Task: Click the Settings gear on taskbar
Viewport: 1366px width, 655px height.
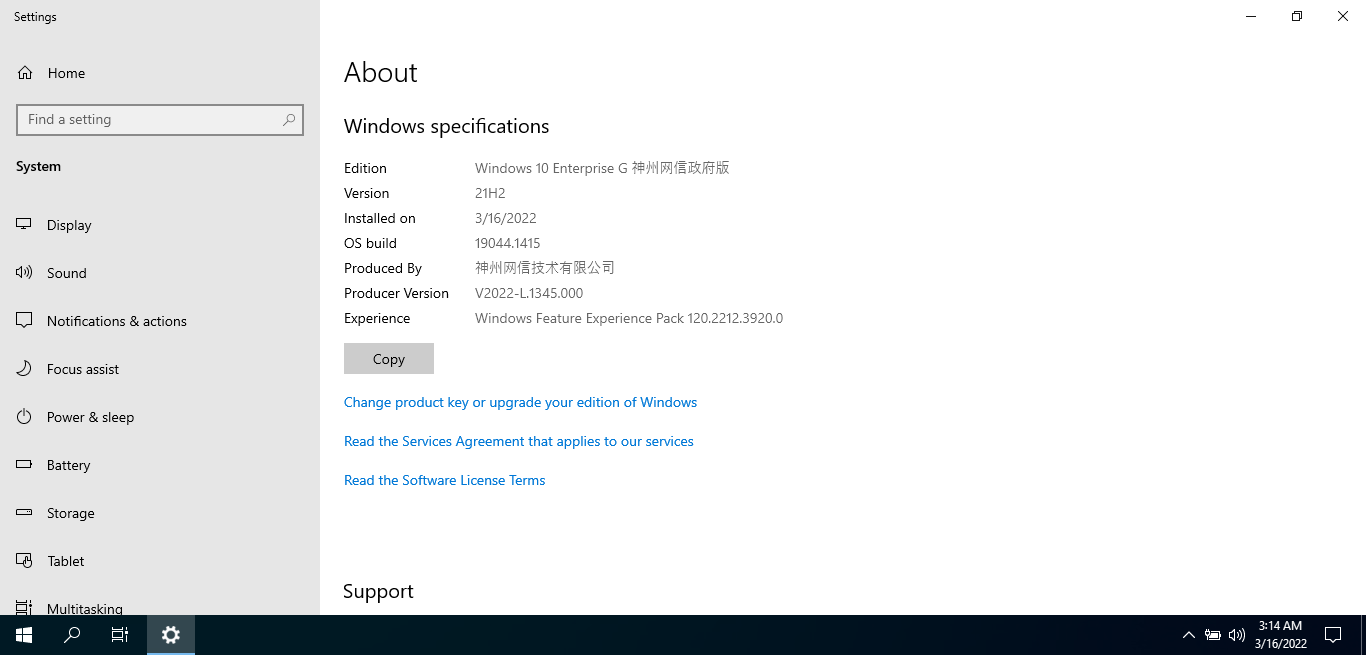Action: [171, 635]
